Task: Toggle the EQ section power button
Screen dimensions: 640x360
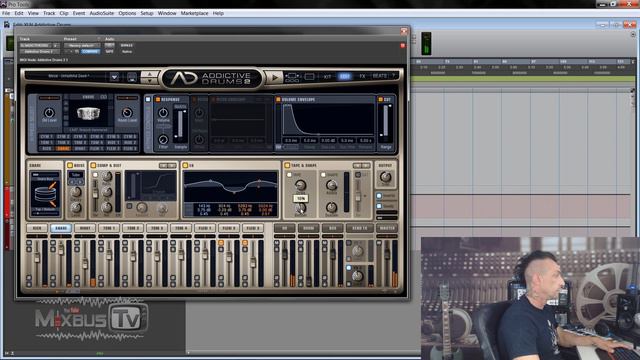Action: tap(185, 165)
